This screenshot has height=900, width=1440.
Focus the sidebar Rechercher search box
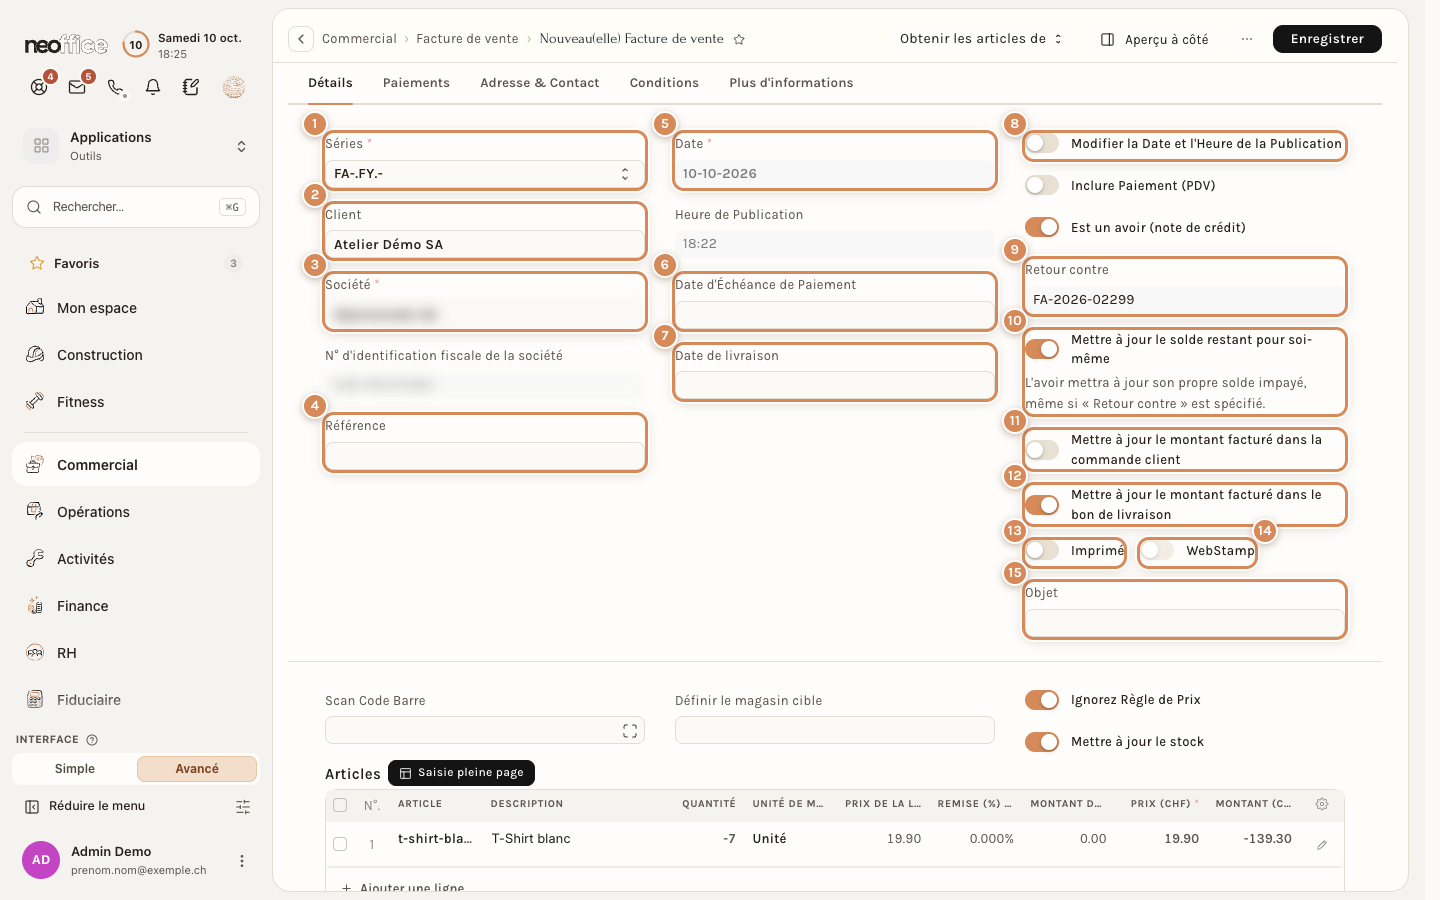[136, 207]
